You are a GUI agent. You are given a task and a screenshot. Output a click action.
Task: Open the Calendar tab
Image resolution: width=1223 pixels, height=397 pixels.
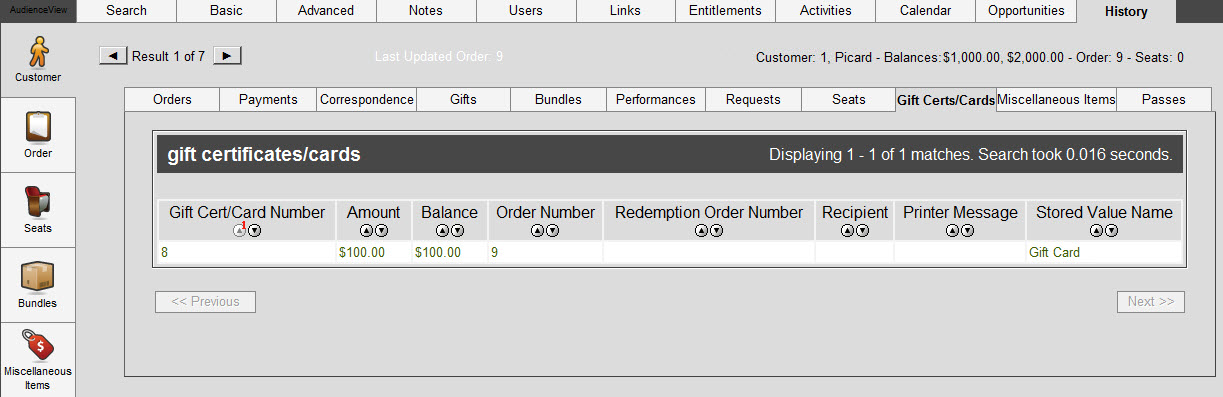[x=925, y=11]
